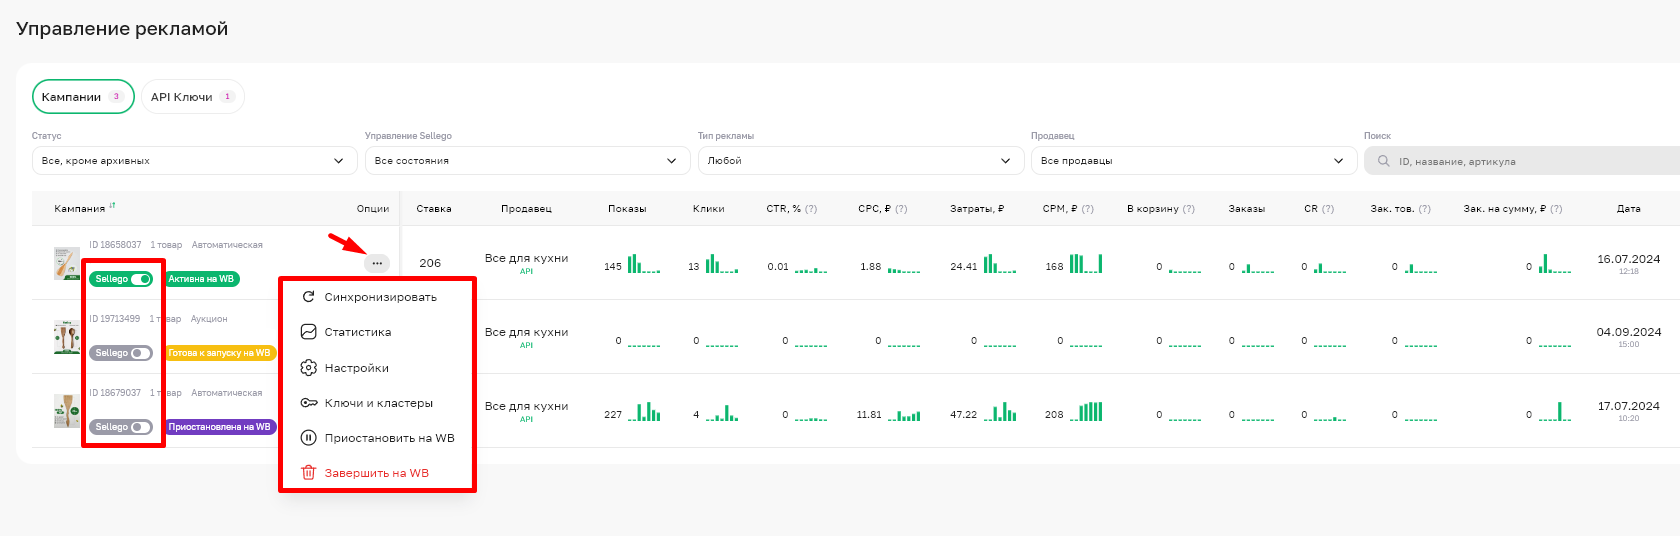
Task: Click the Активна на WB status badge
Action: [x=202, y=279]
